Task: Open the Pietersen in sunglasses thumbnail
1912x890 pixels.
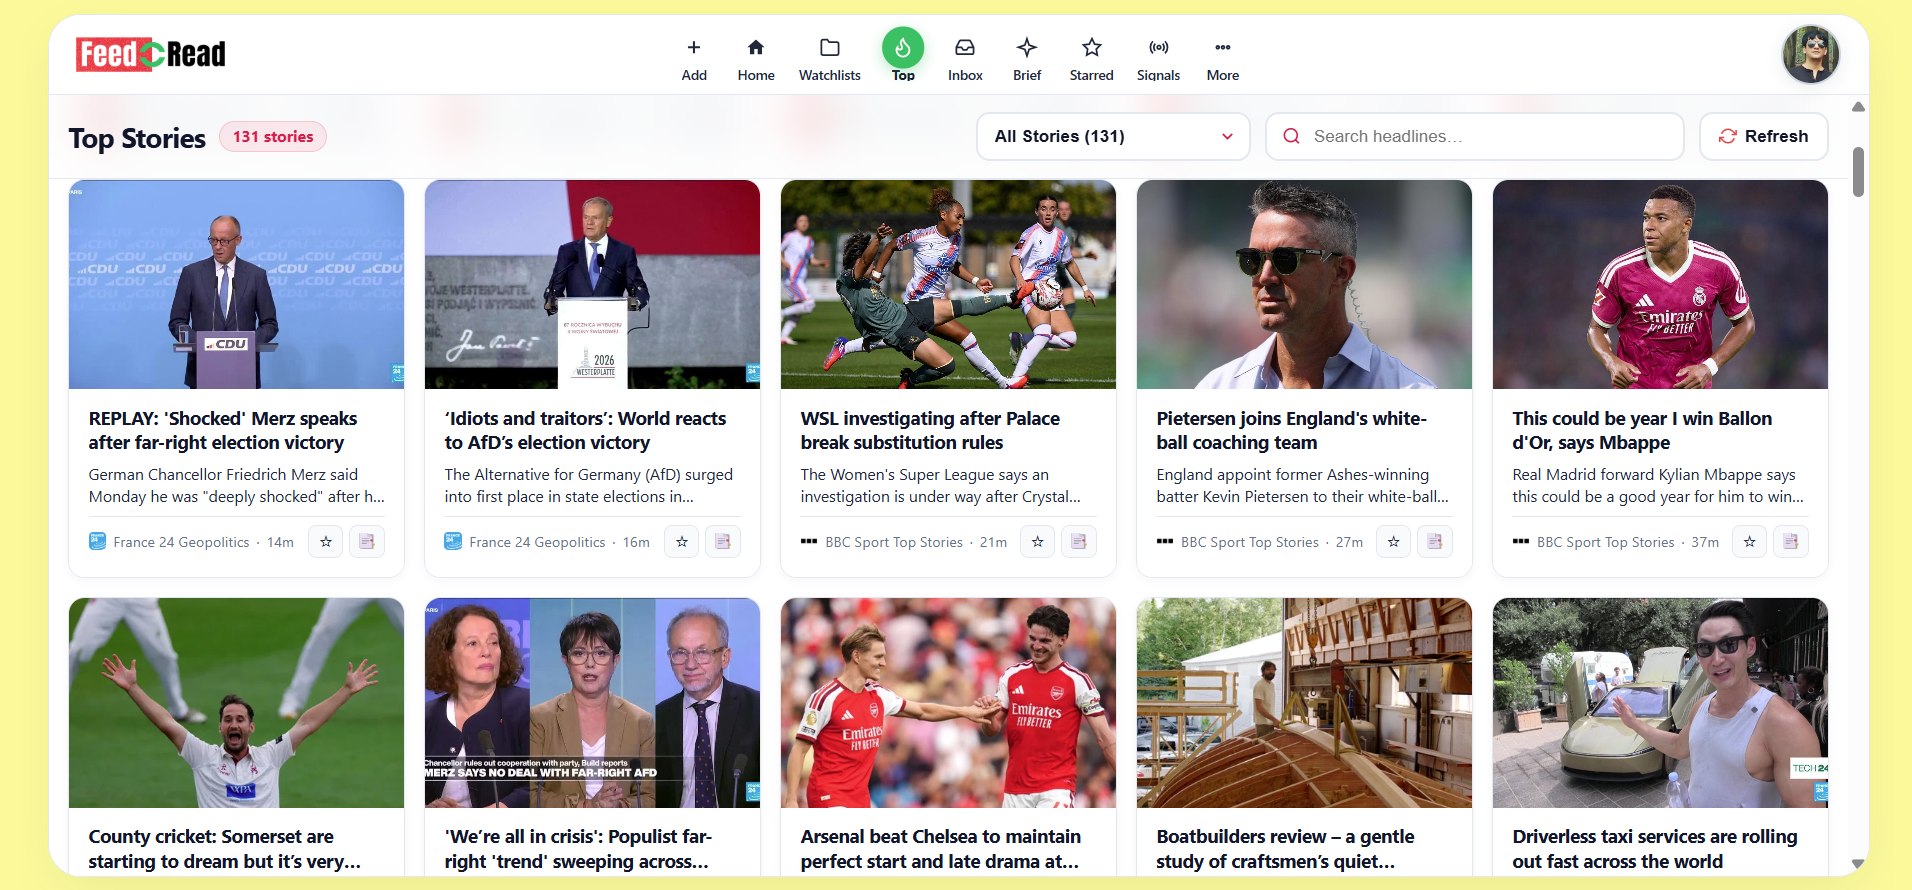Action: pyautogui.click(x=1304, y=284)
